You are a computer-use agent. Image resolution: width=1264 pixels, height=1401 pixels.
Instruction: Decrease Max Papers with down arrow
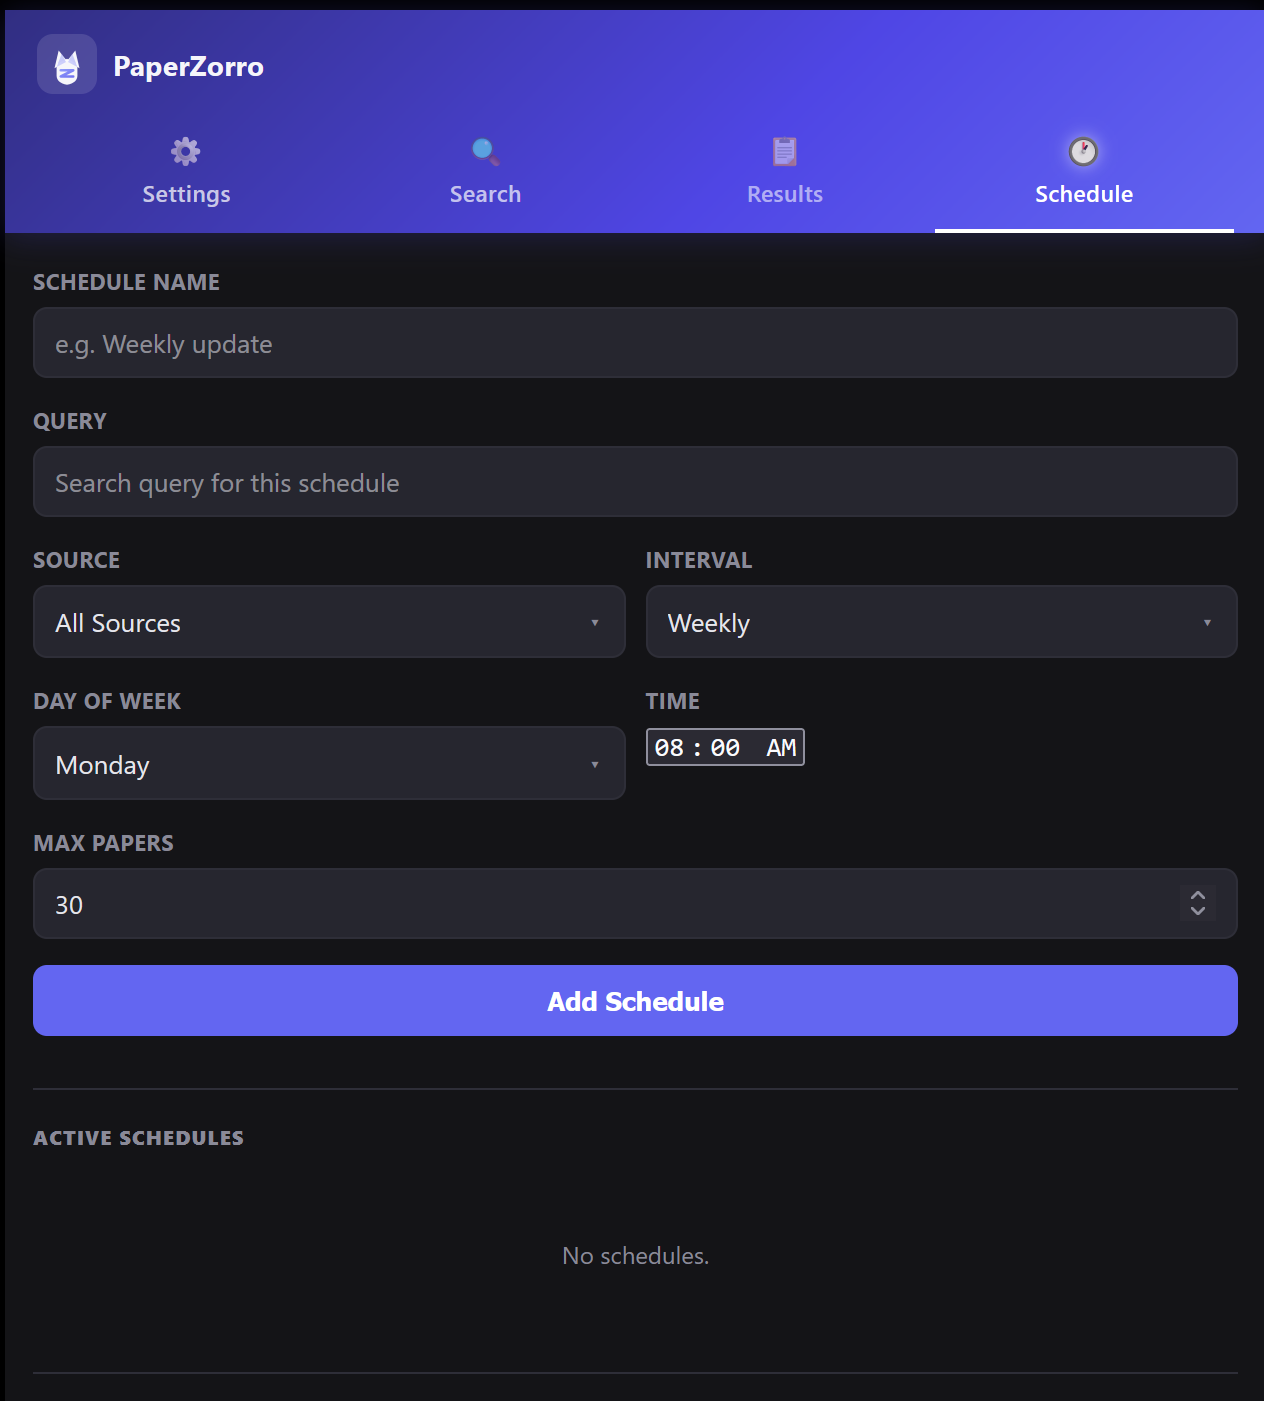1198,911
